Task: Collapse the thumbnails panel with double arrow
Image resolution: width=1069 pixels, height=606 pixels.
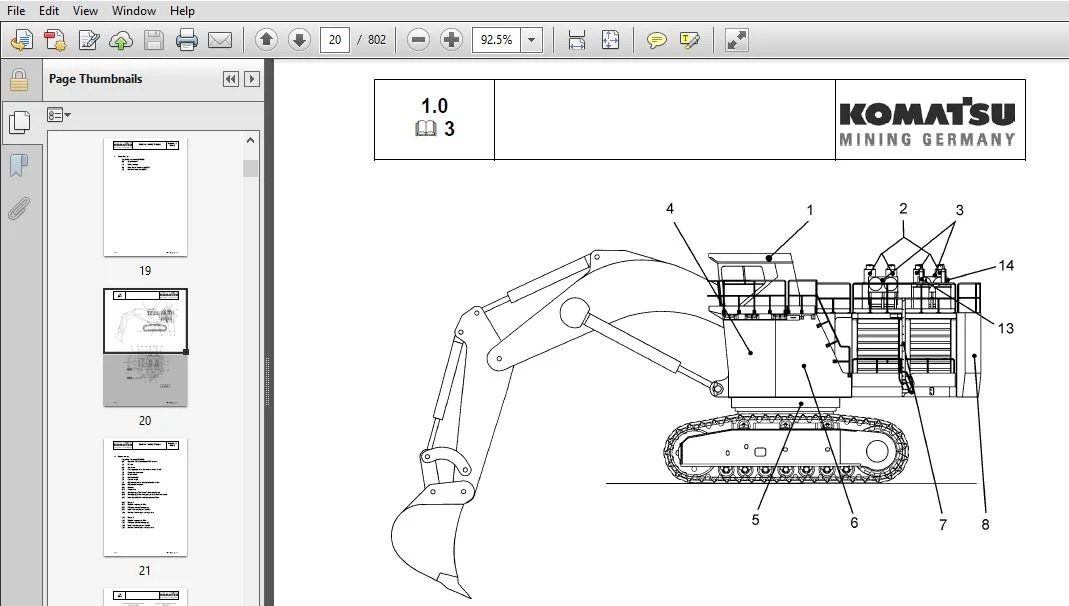Action: tap(231, 79)
